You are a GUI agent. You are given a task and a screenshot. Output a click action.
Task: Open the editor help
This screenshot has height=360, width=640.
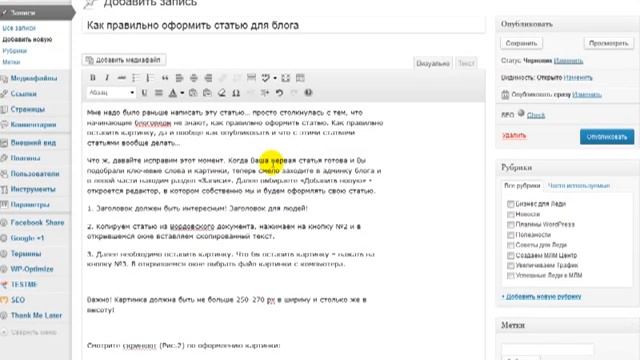[308, 93]
